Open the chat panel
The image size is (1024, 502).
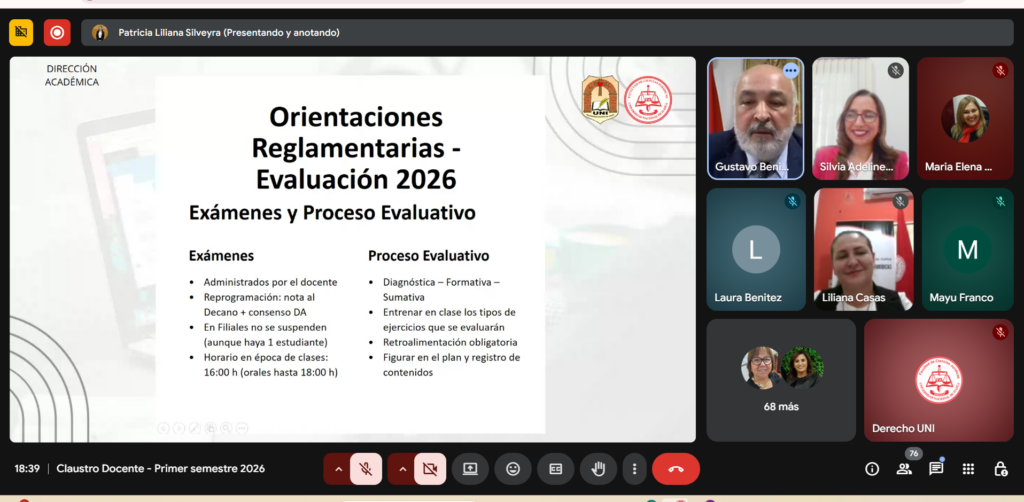[936, 468]
